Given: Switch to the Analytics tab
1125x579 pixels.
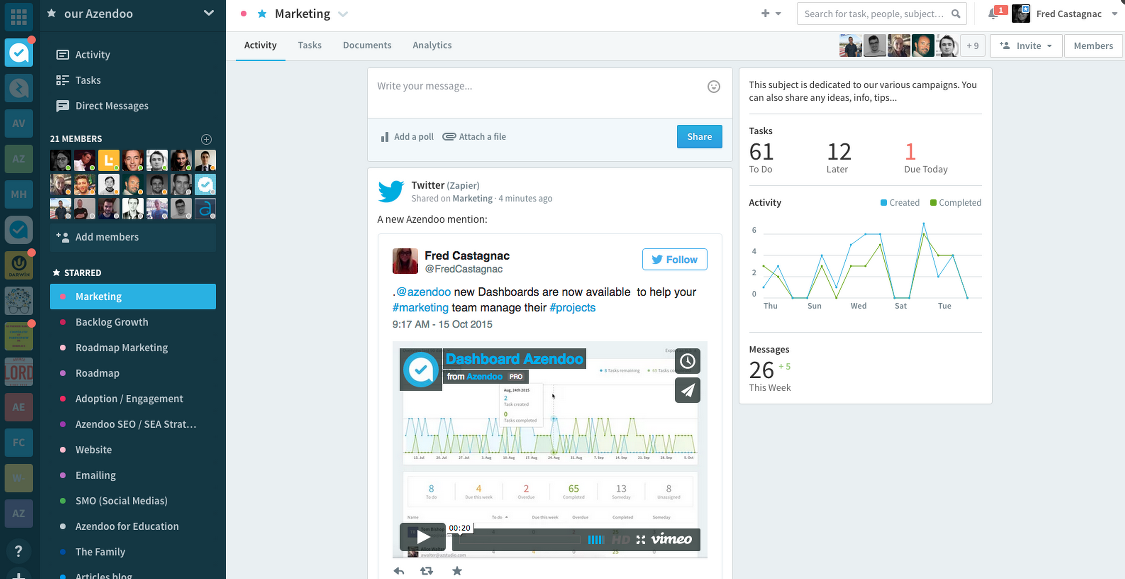Looking at the screenshot, I should 432,45.
